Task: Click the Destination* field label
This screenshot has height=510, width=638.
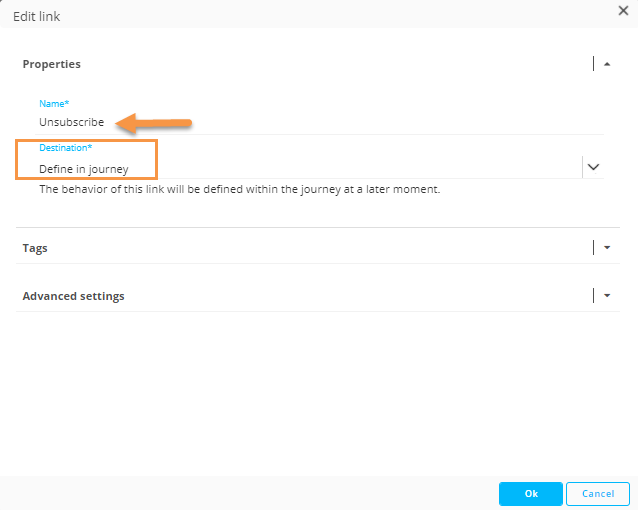Action: tap(66, 148)
